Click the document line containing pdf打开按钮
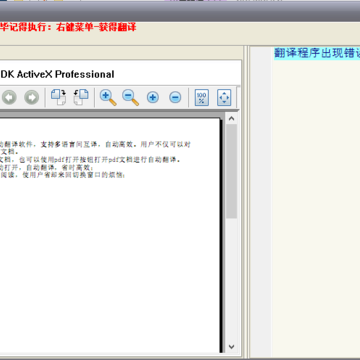The width and height of the screenshot is (360, 360). [x=90, y=160]
